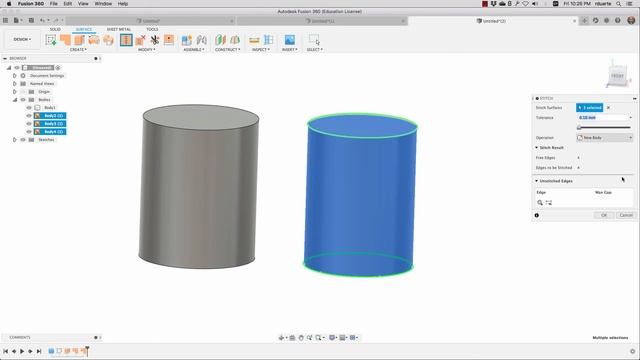
Task: Collapse the Stitch Result section
Action: click(536, 147)
